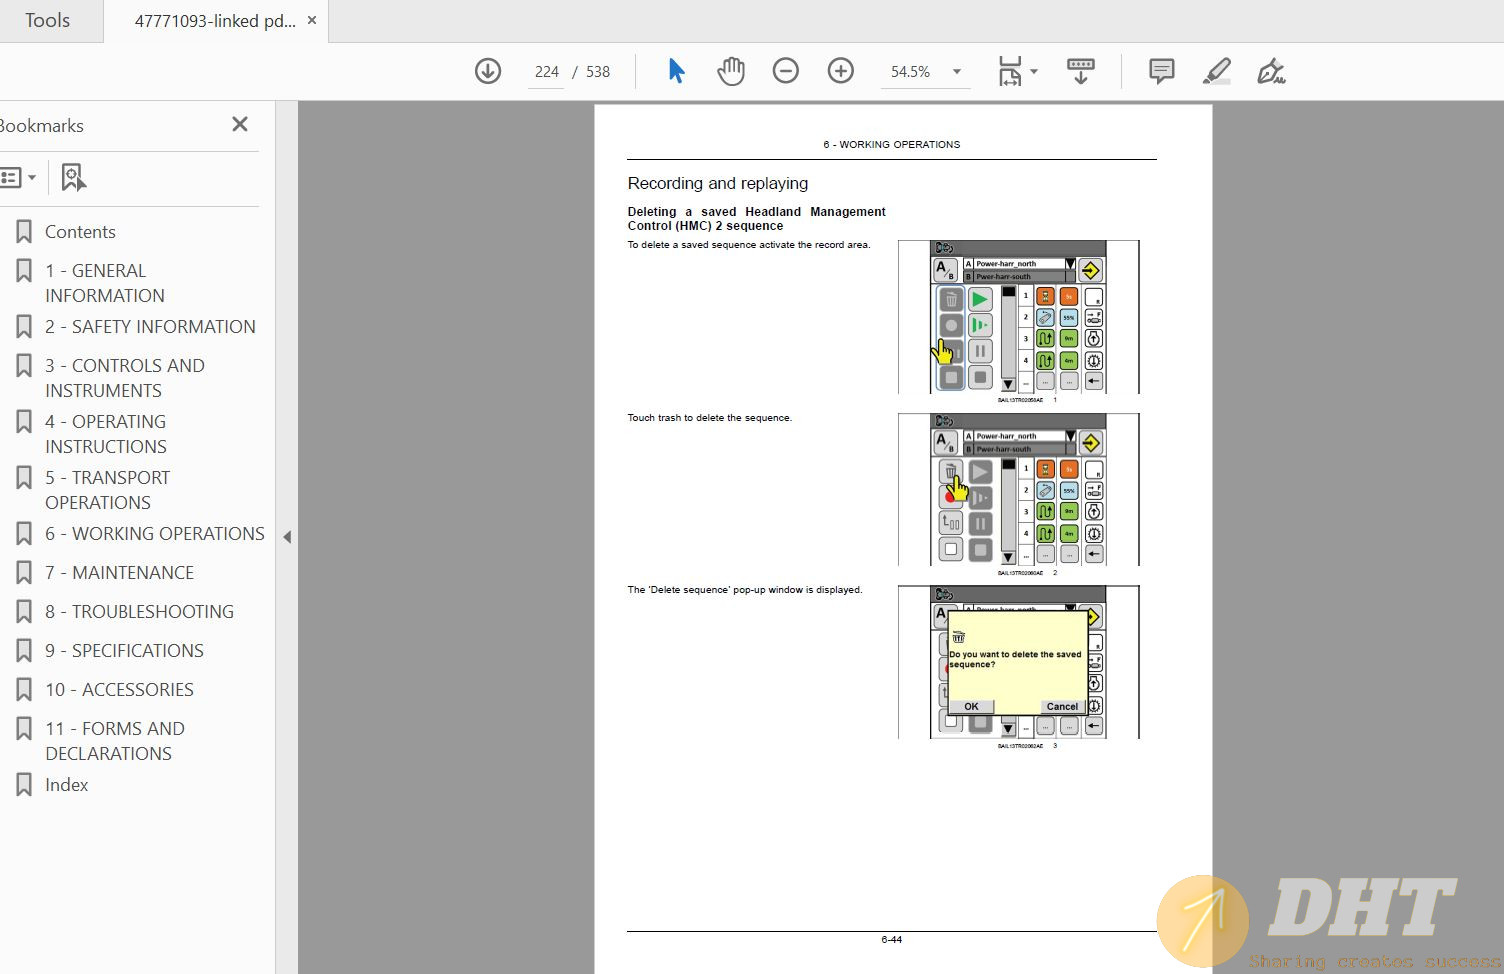Click the save/download page arrow icon

[x=488, y=71]
